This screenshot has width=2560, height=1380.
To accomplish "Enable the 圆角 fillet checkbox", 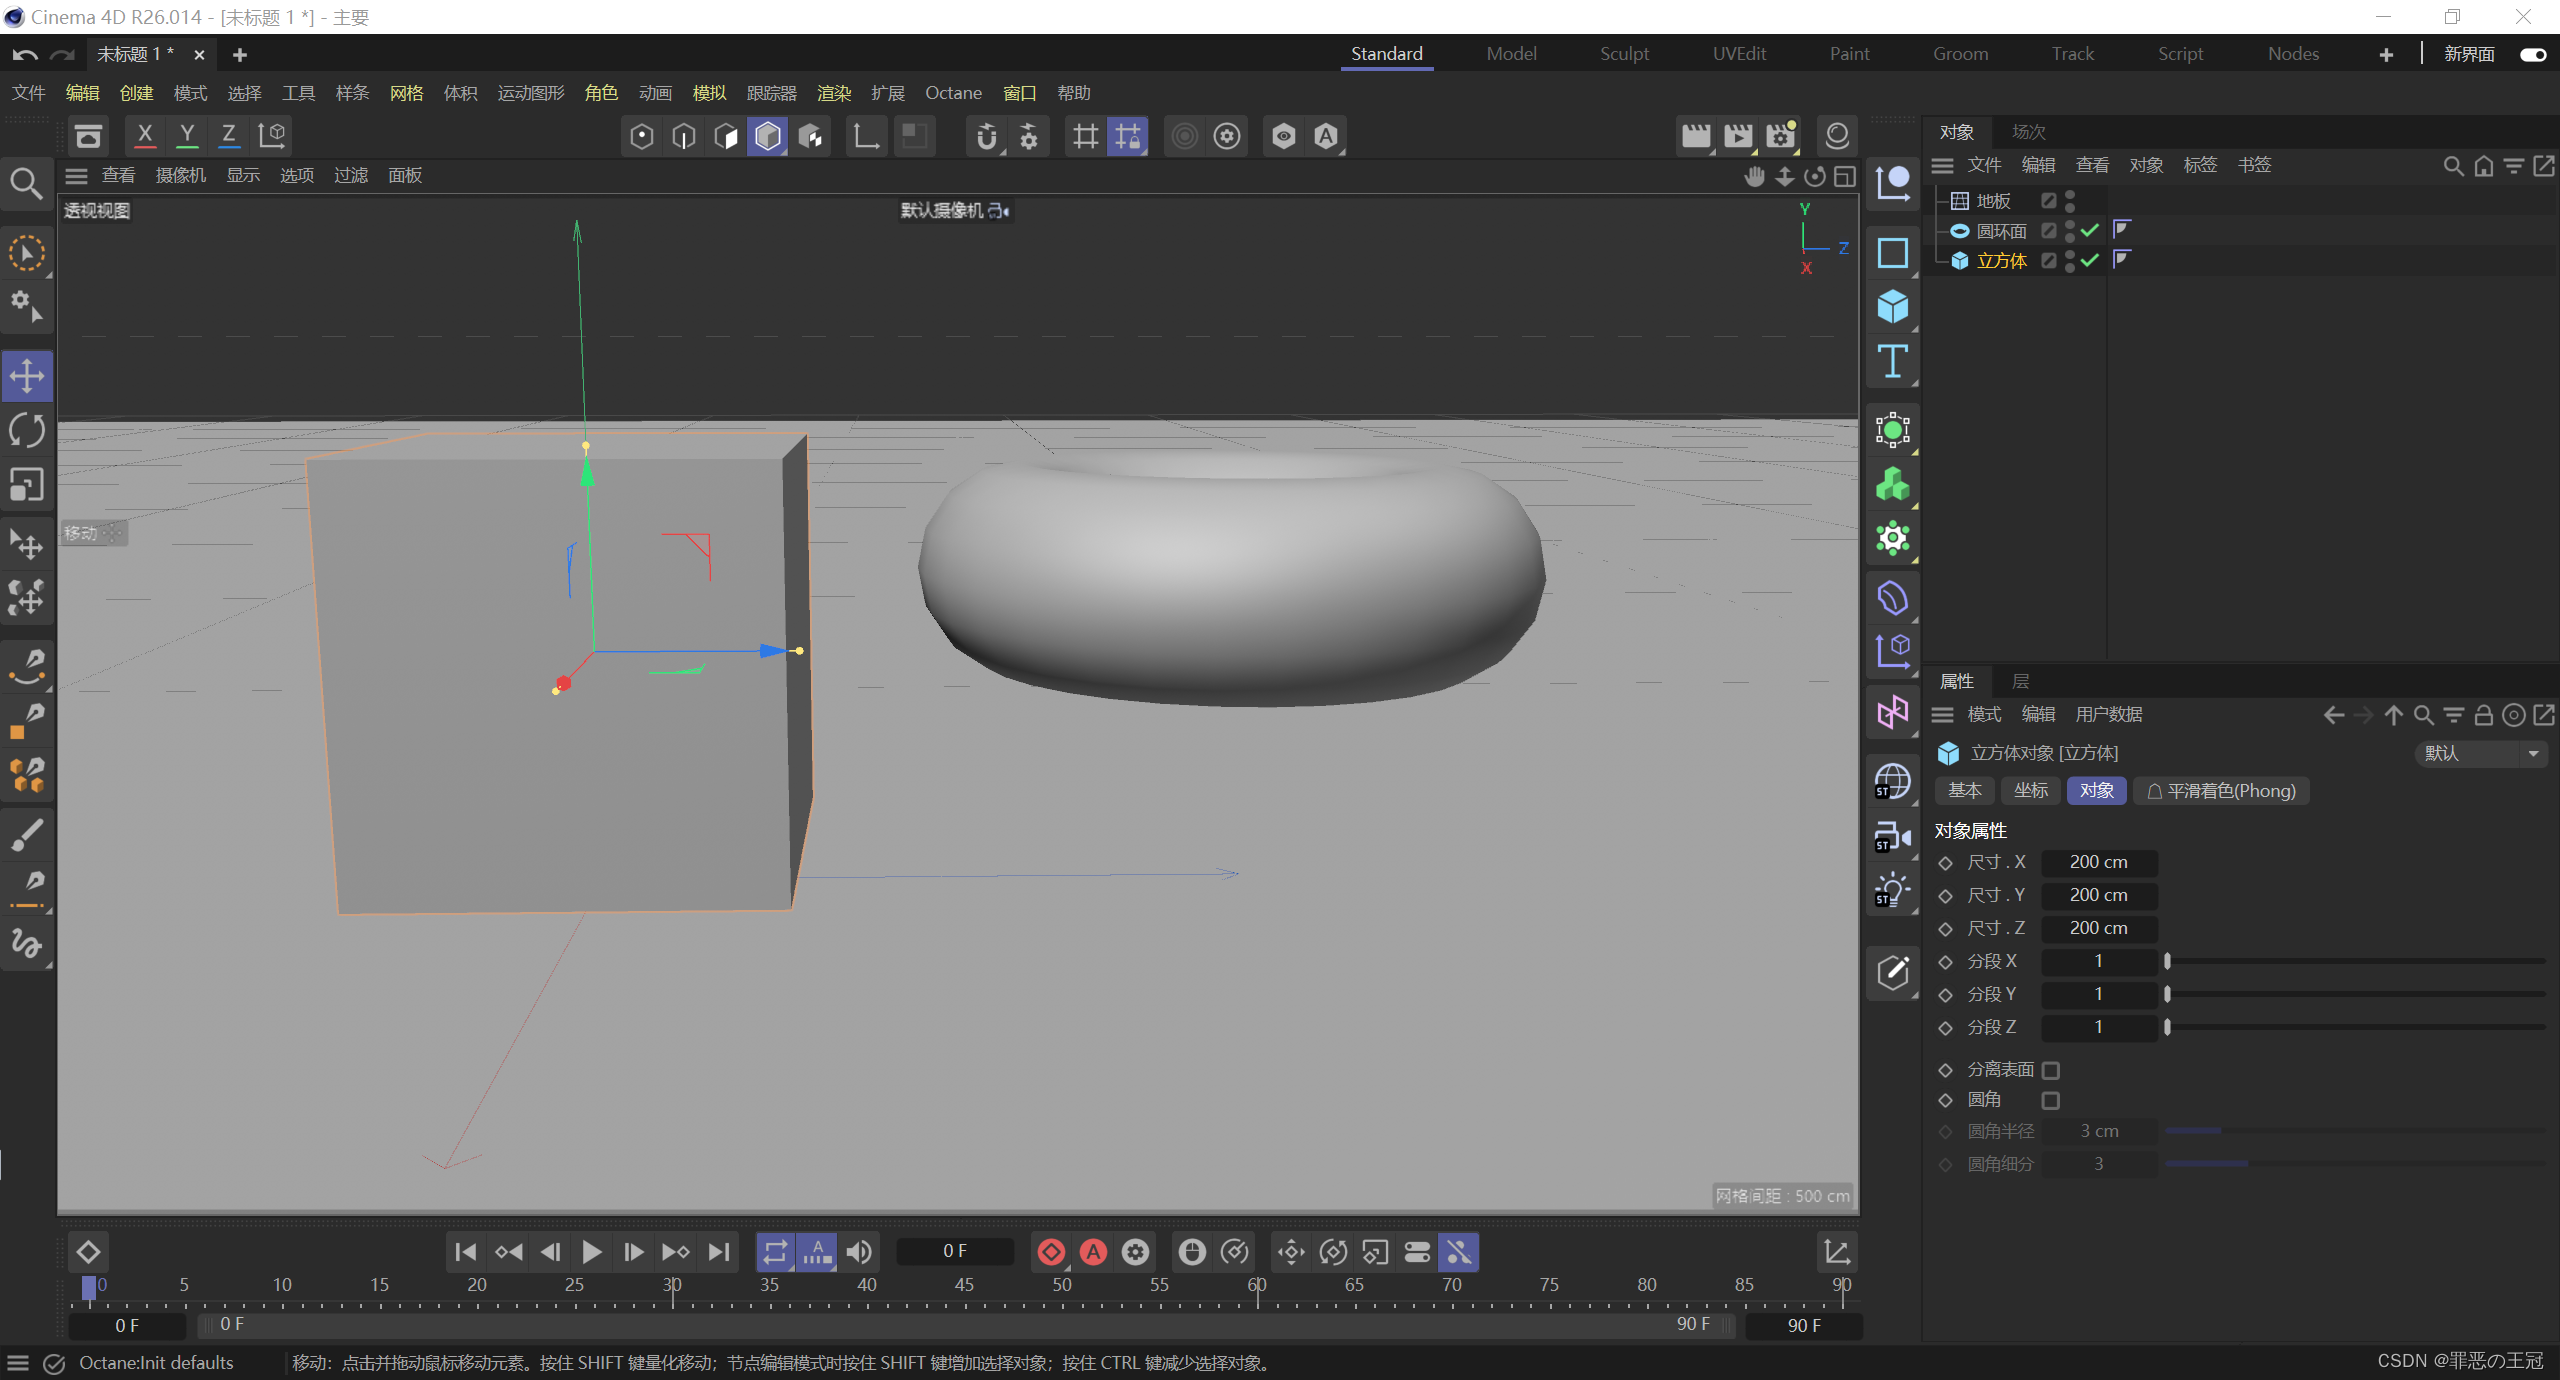I will (x=2051, y=1100).
